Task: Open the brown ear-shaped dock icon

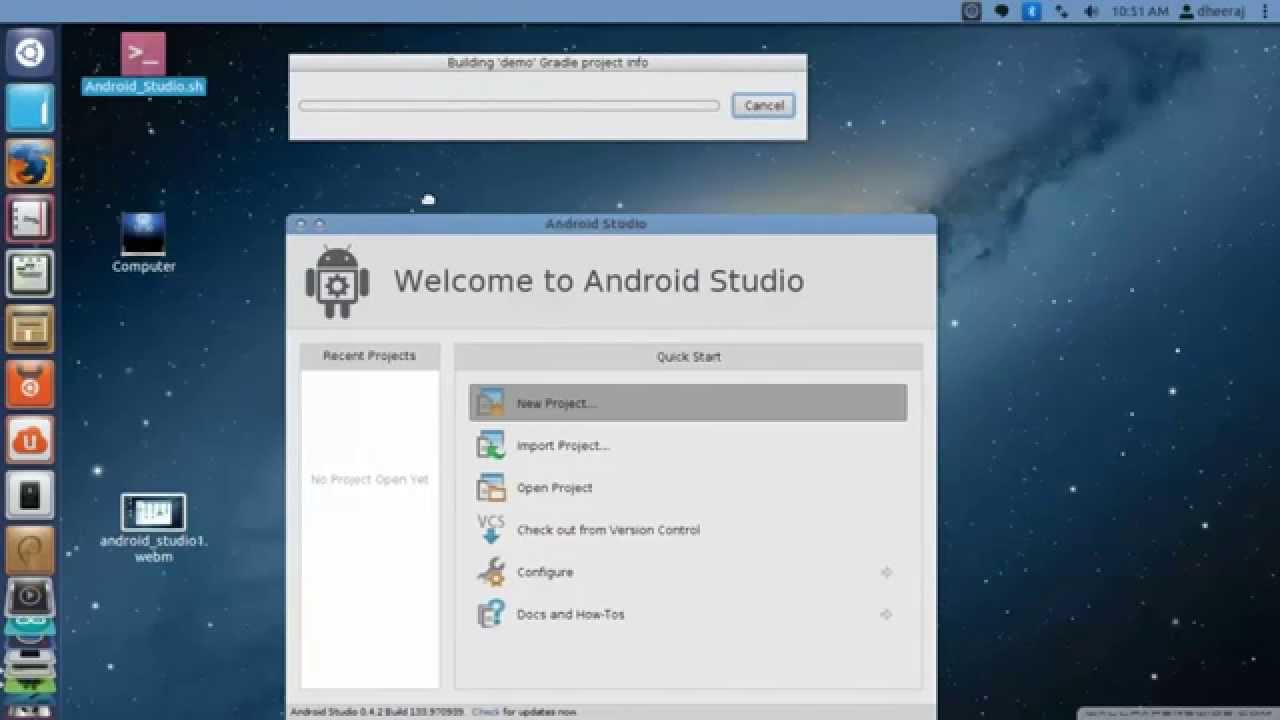Action: 30,550
